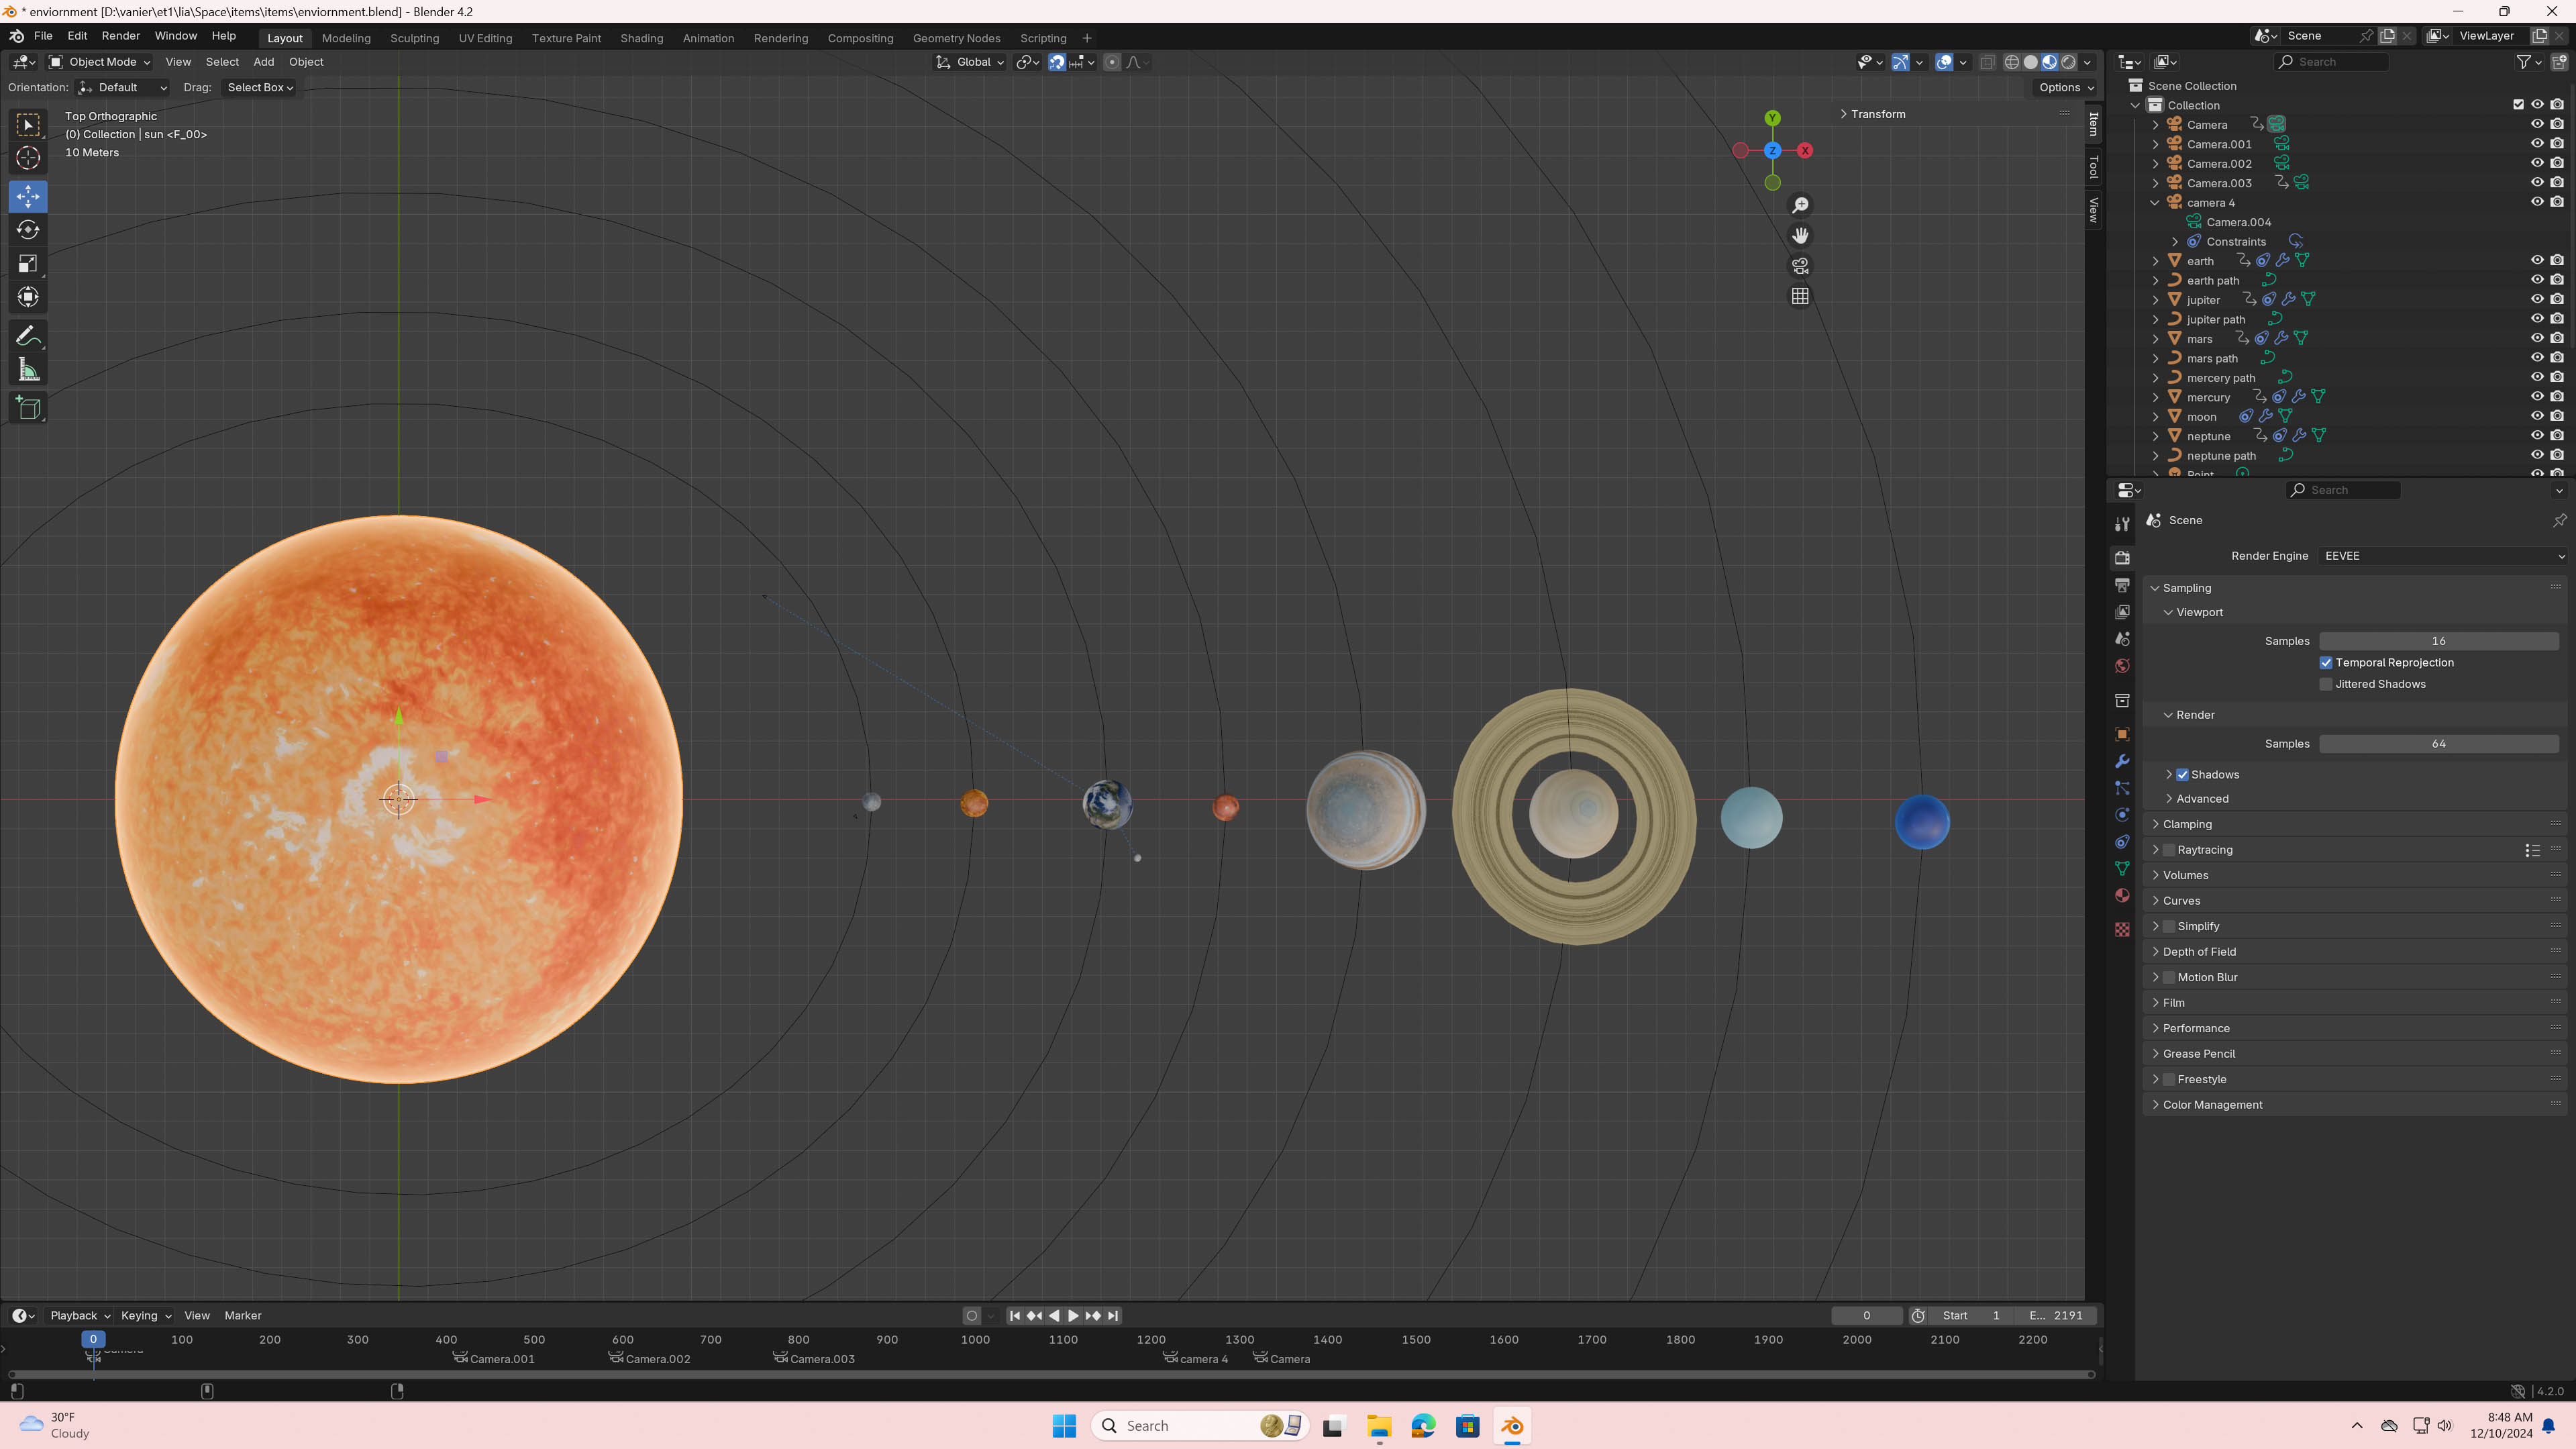Select the Measure tool
The height and width of the screenshot is (1449, 2576).
coord(28,371)
